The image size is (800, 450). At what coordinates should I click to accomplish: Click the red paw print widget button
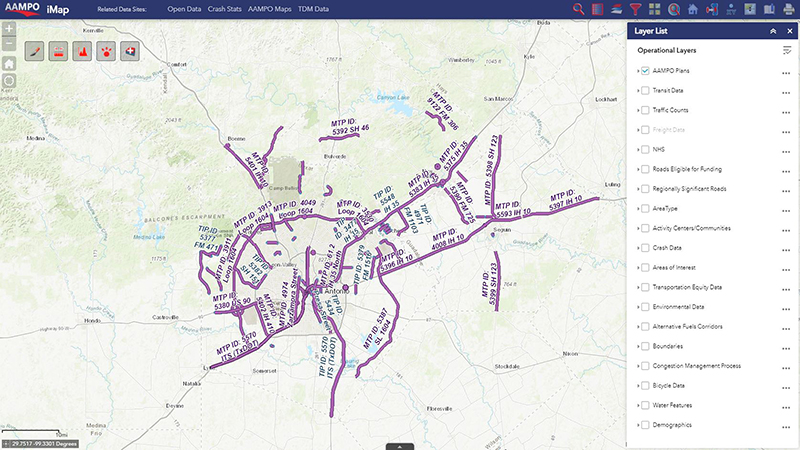(106, 51)
